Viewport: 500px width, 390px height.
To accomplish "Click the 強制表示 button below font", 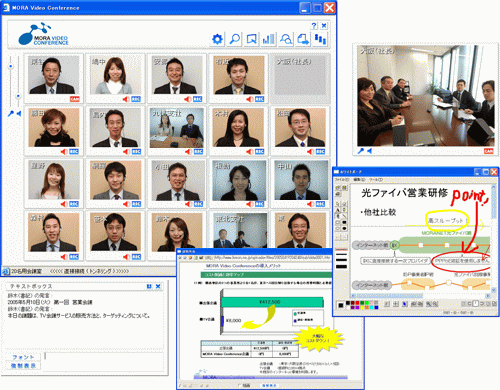I will coord(23,366).
